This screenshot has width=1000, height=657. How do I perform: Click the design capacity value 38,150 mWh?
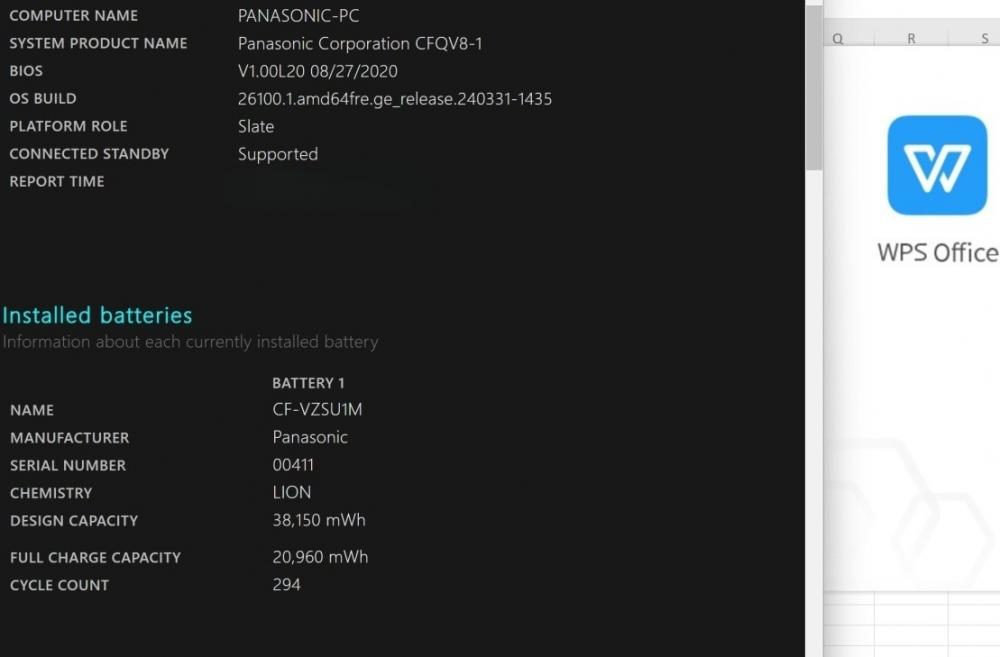pyautogui.click(x=319, y=520)
